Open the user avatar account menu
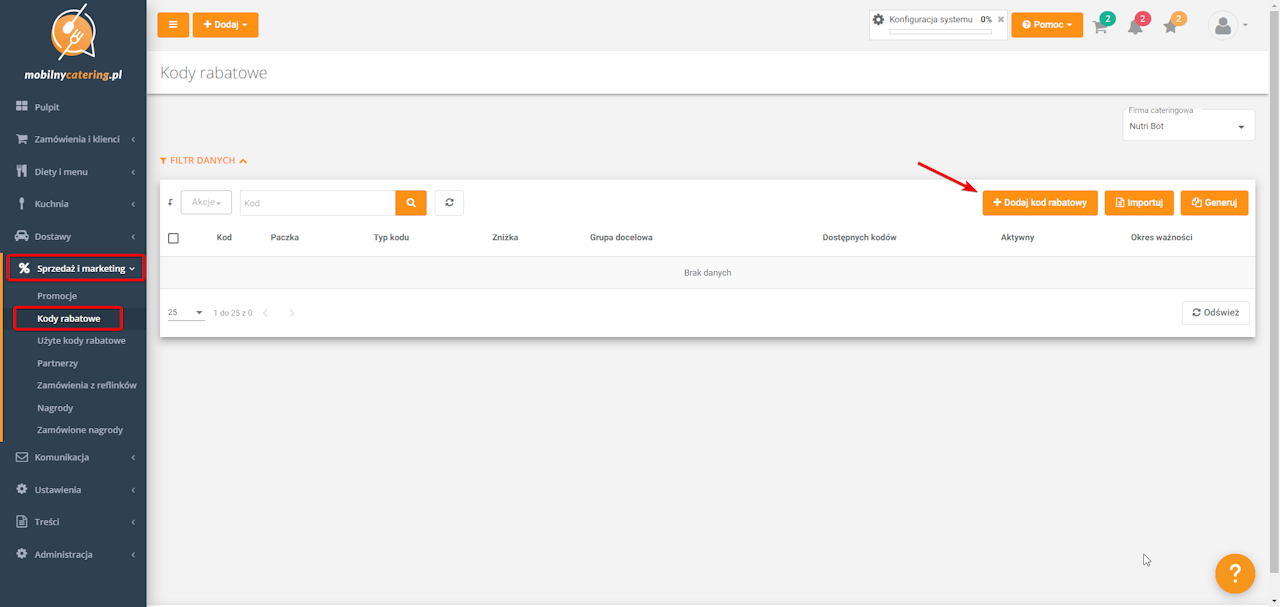 click(1227, 25)
